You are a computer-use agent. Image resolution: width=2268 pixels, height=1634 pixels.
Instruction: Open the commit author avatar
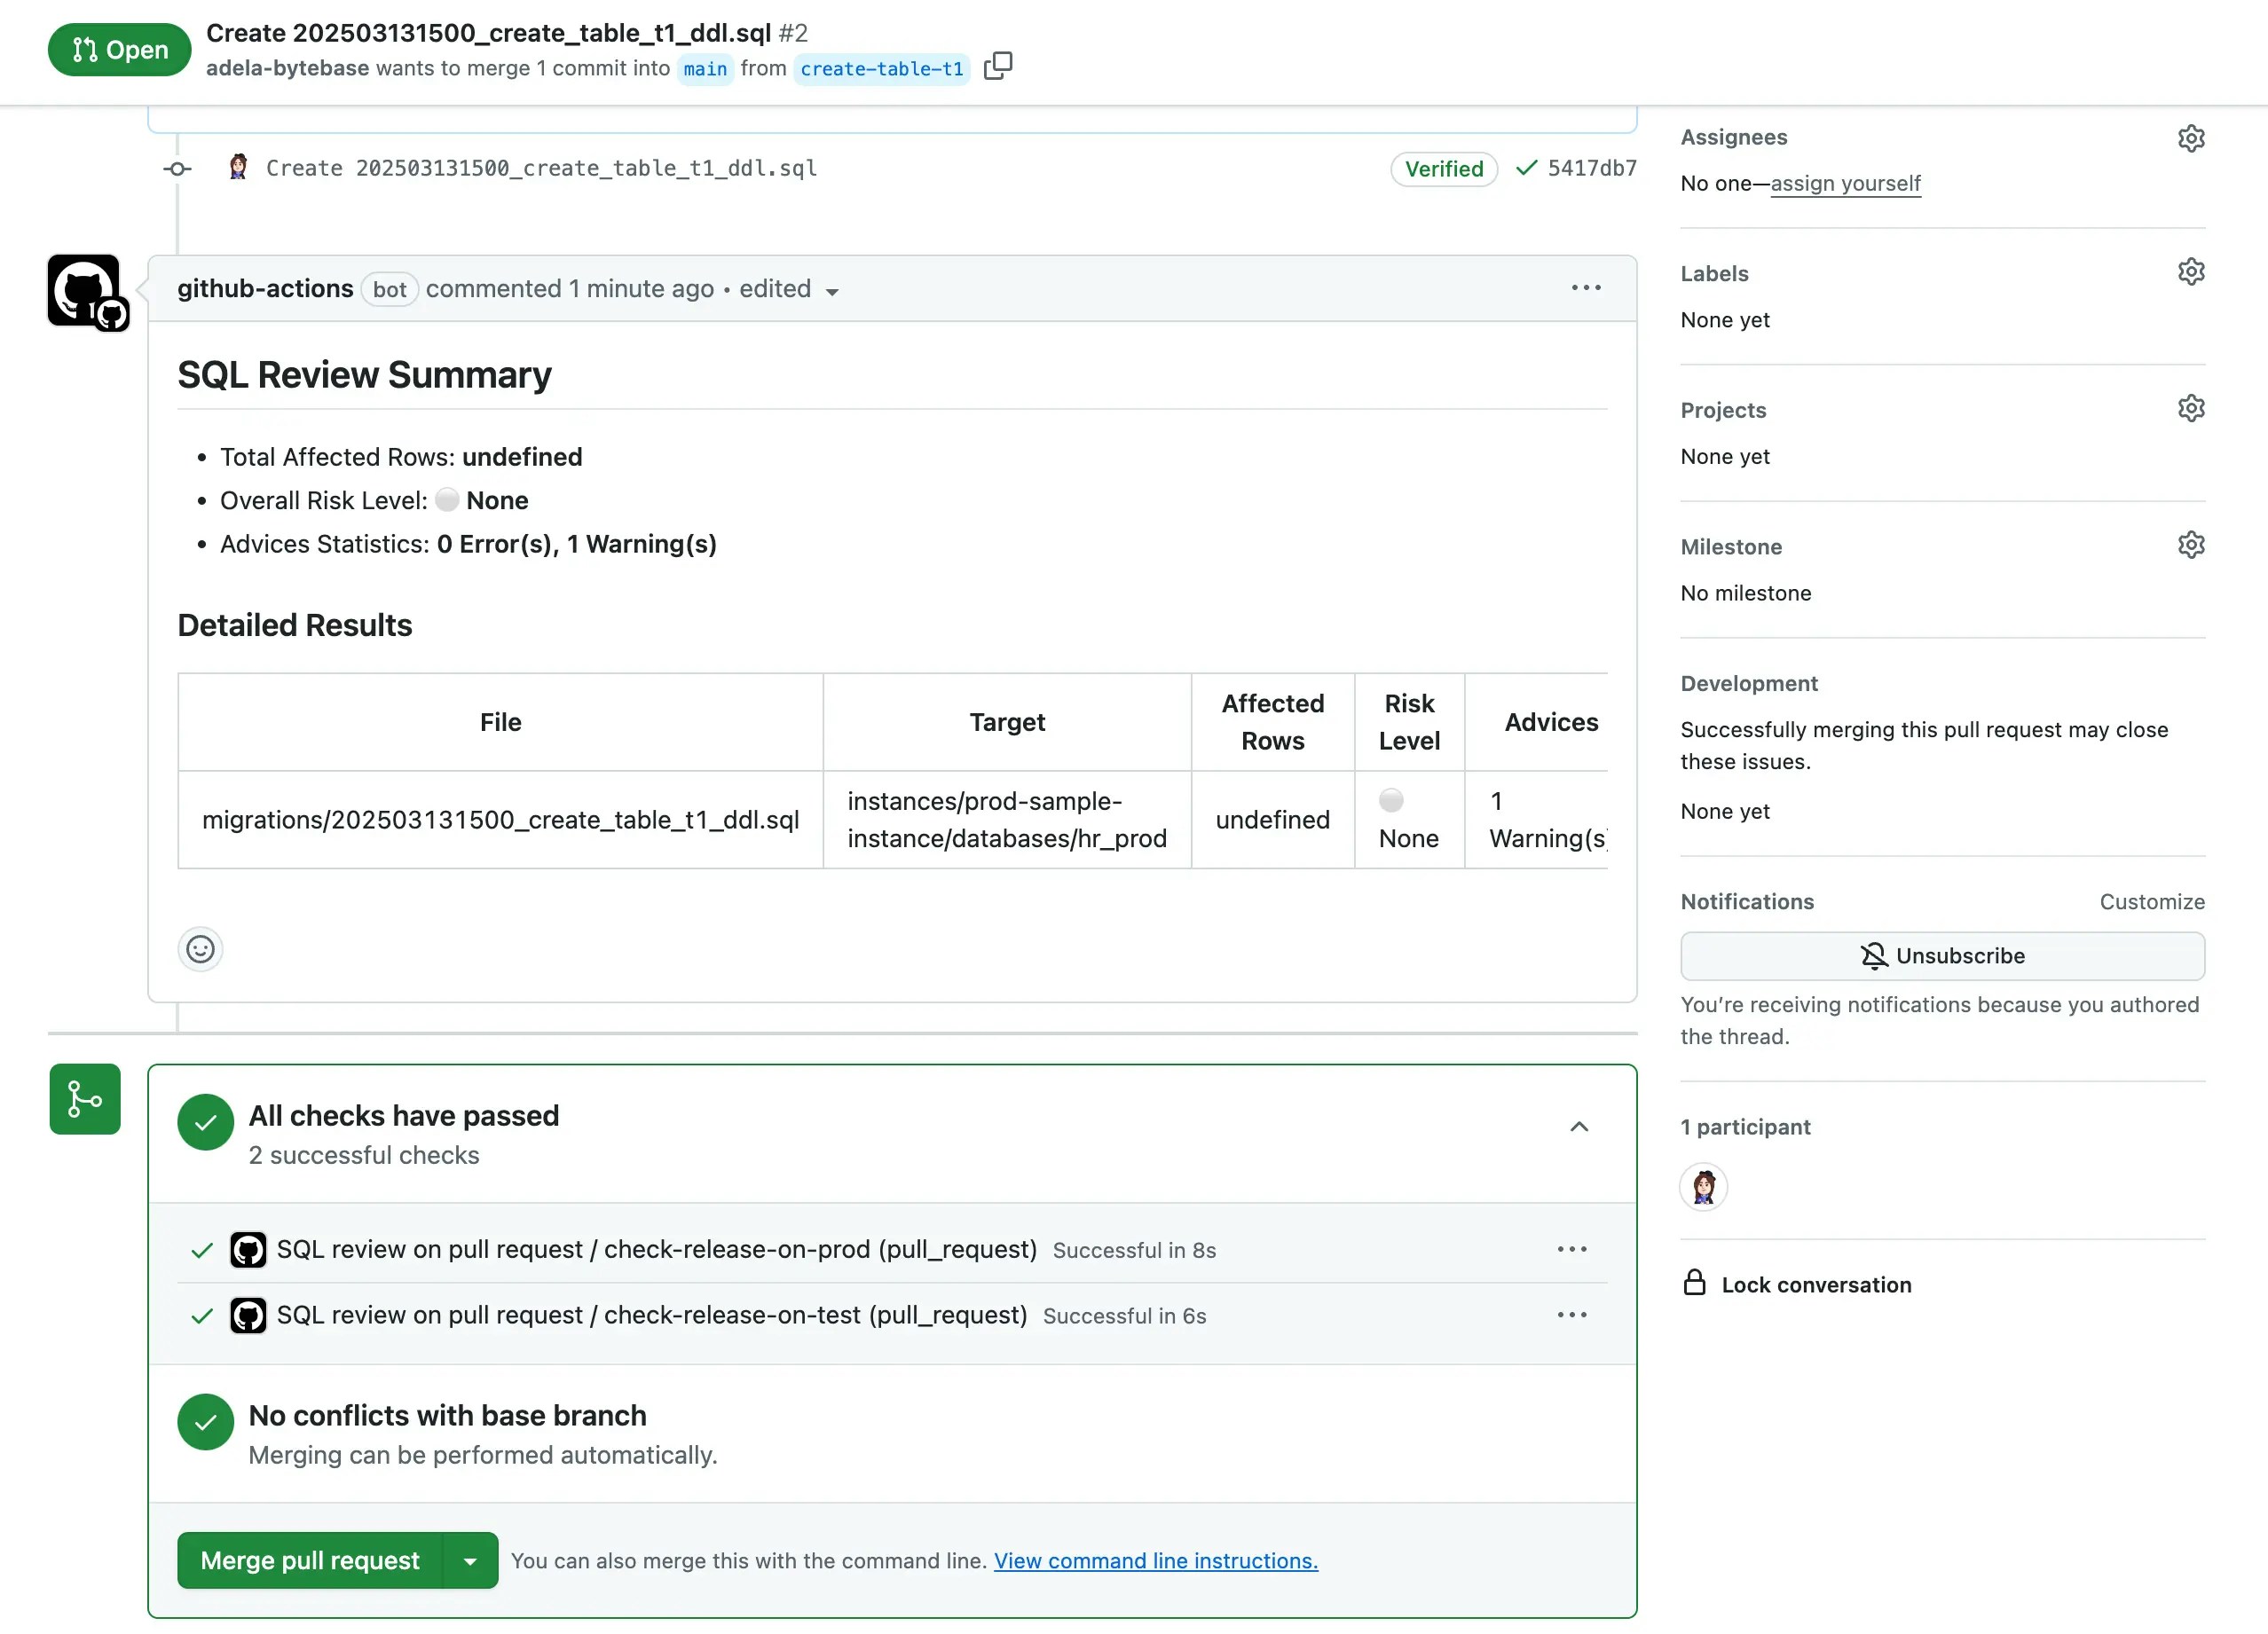pyautogui.click(x=238, y=168)
